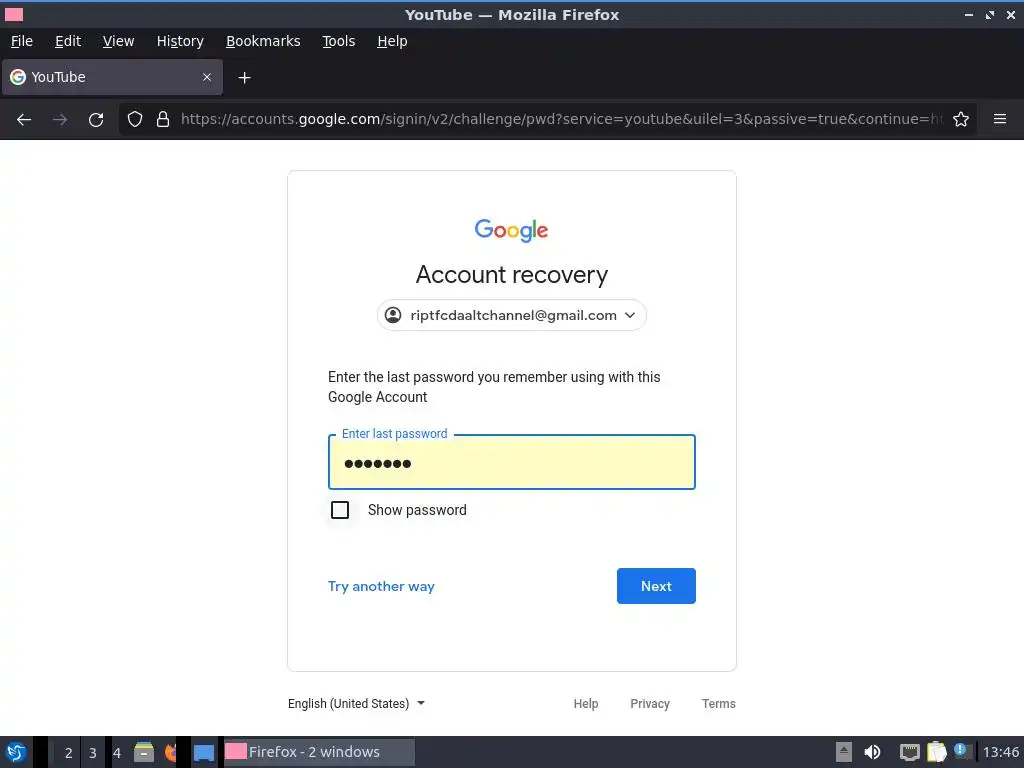Open the Terms link in the footer

tap(718, 703)
